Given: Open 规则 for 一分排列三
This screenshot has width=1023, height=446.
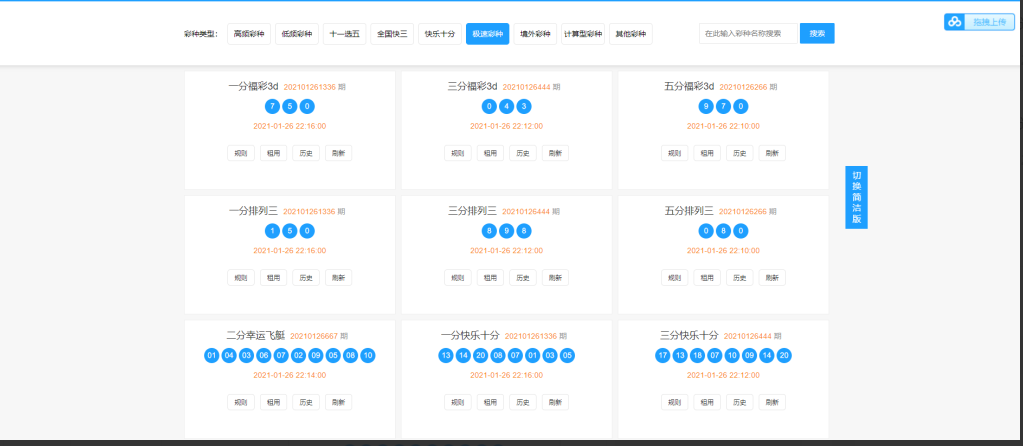Looking at the screenshot, I should 241,278.
